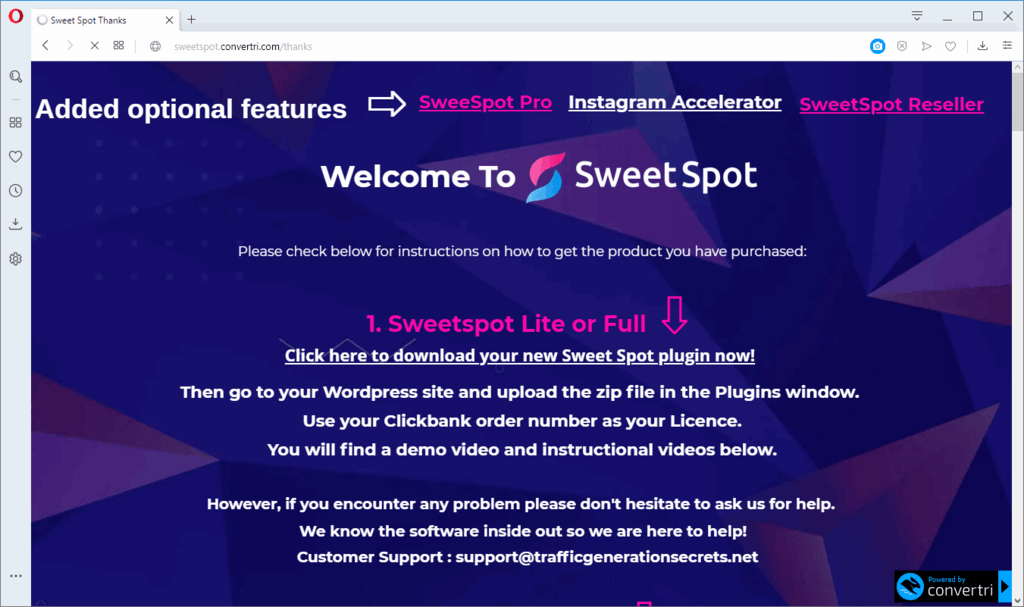Close the Sweet Spot Thanks tab
The height and width of the screenshot is (607, 1024).
click(x=169, y=20)
